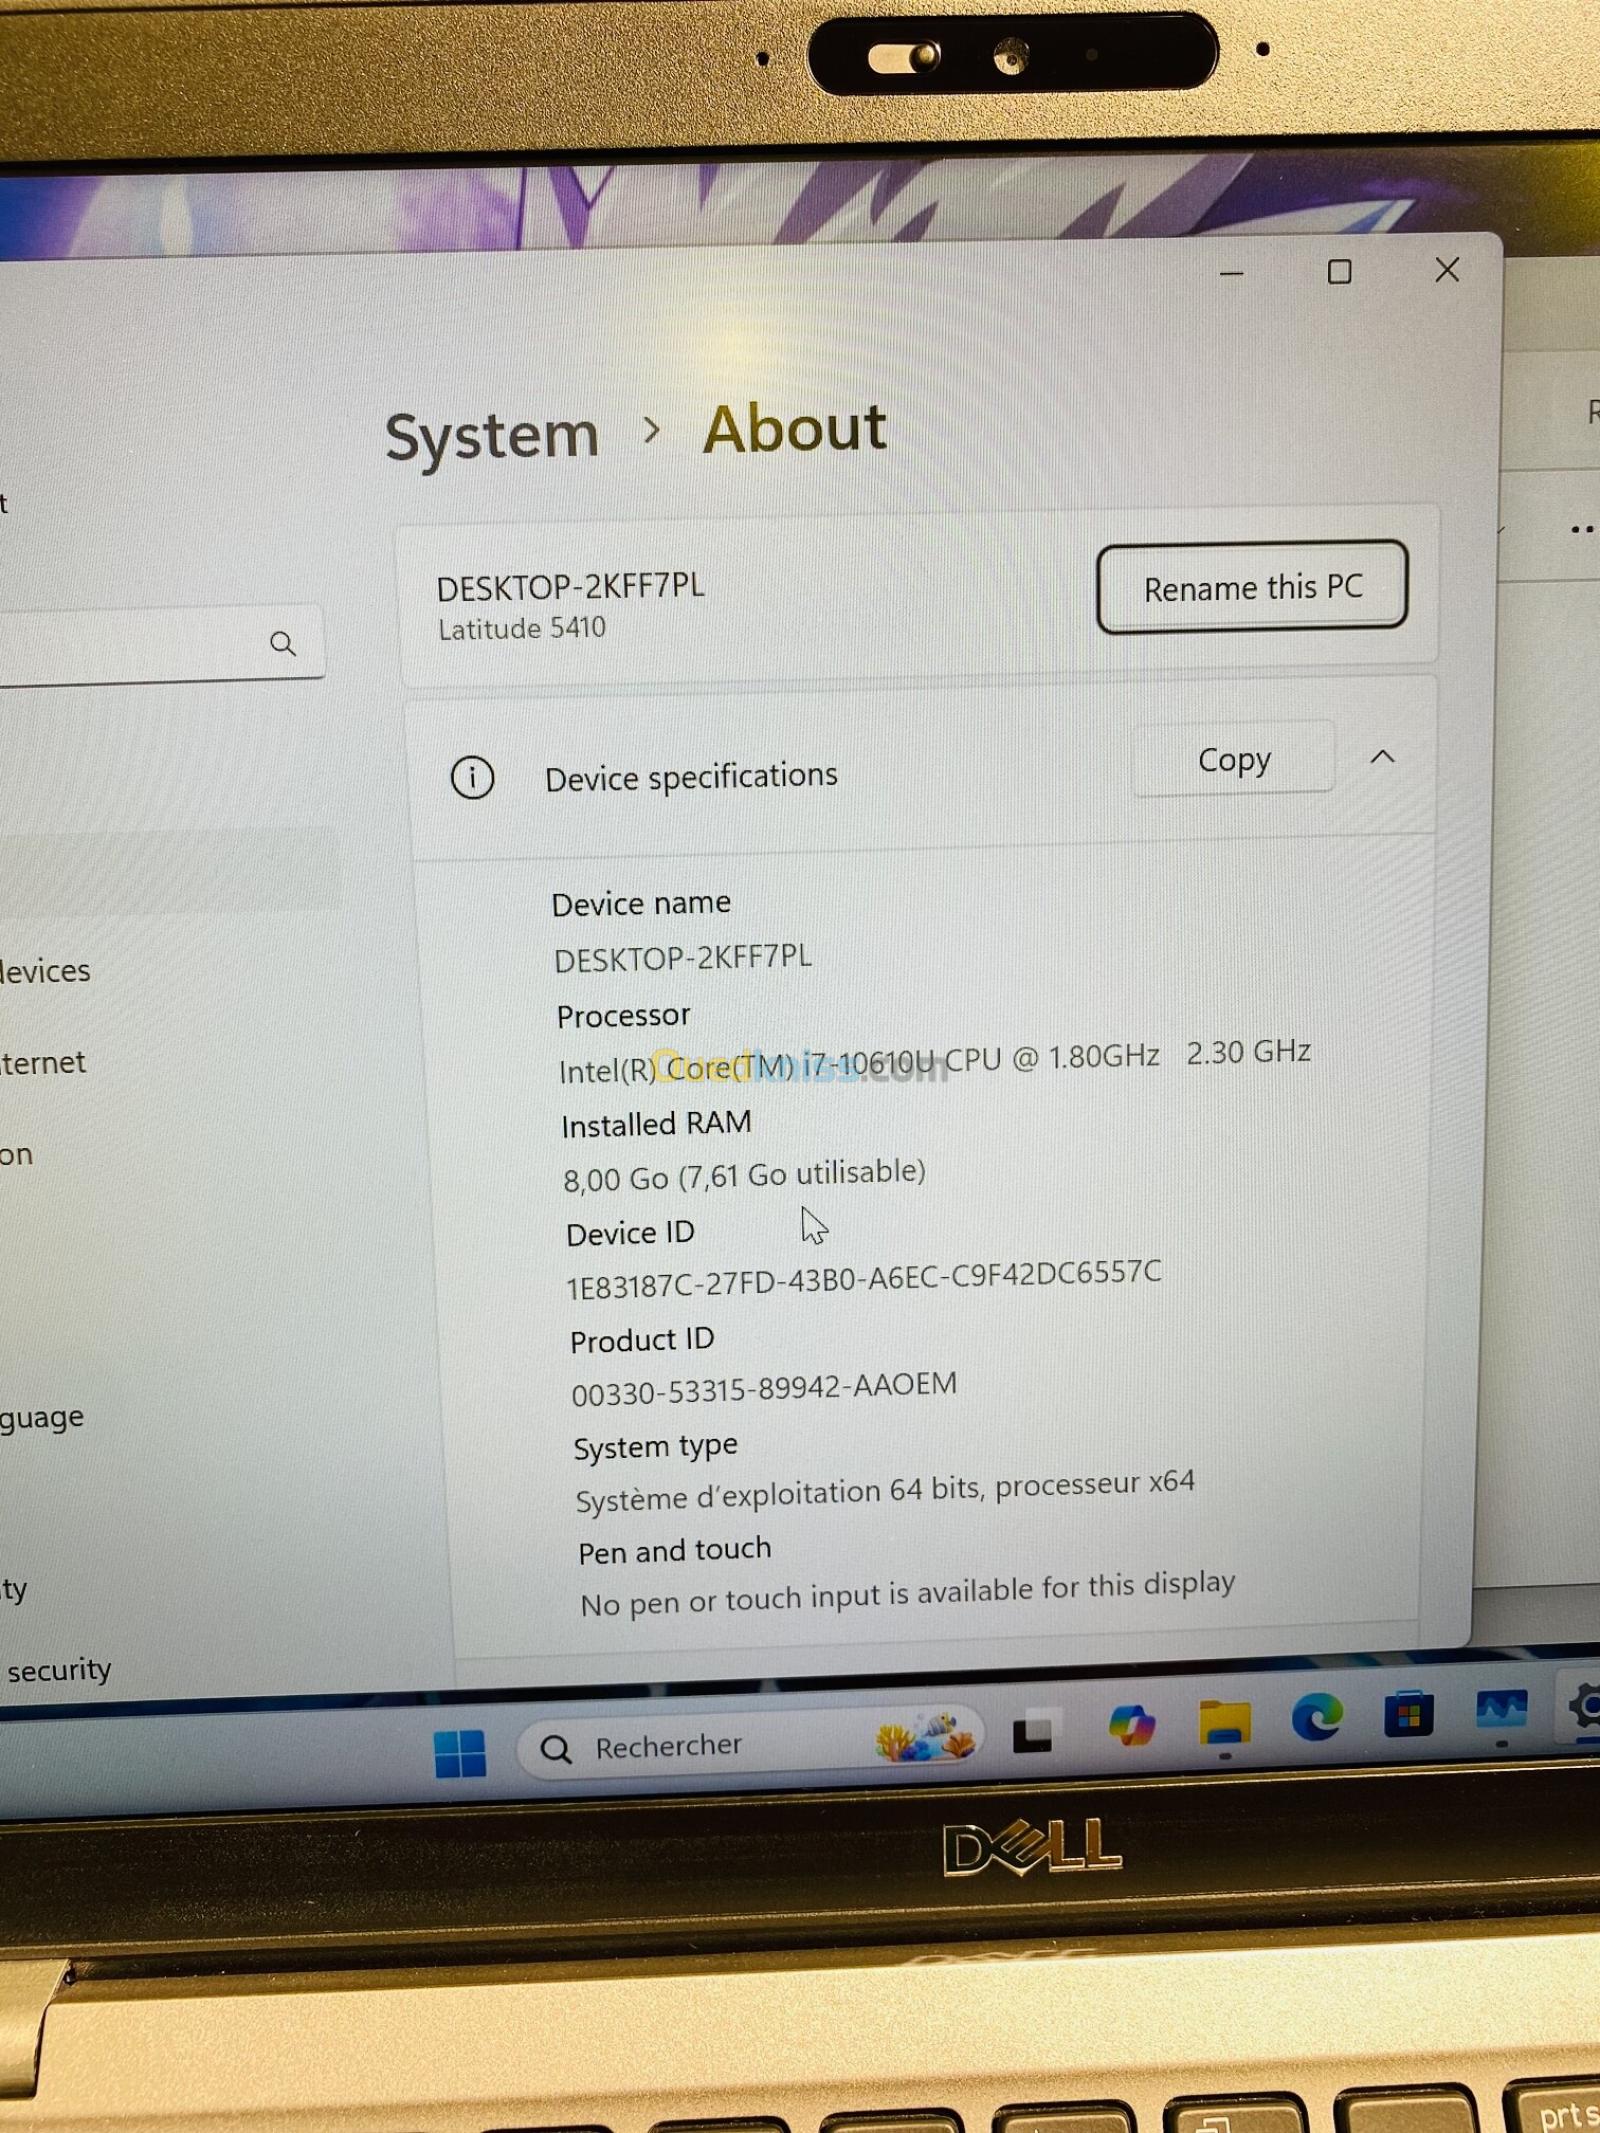This screenshot has height=2133, width=1600.
Task: Click the Device specifications info icon
Action: pyautogui.click(x=472, y=777)
